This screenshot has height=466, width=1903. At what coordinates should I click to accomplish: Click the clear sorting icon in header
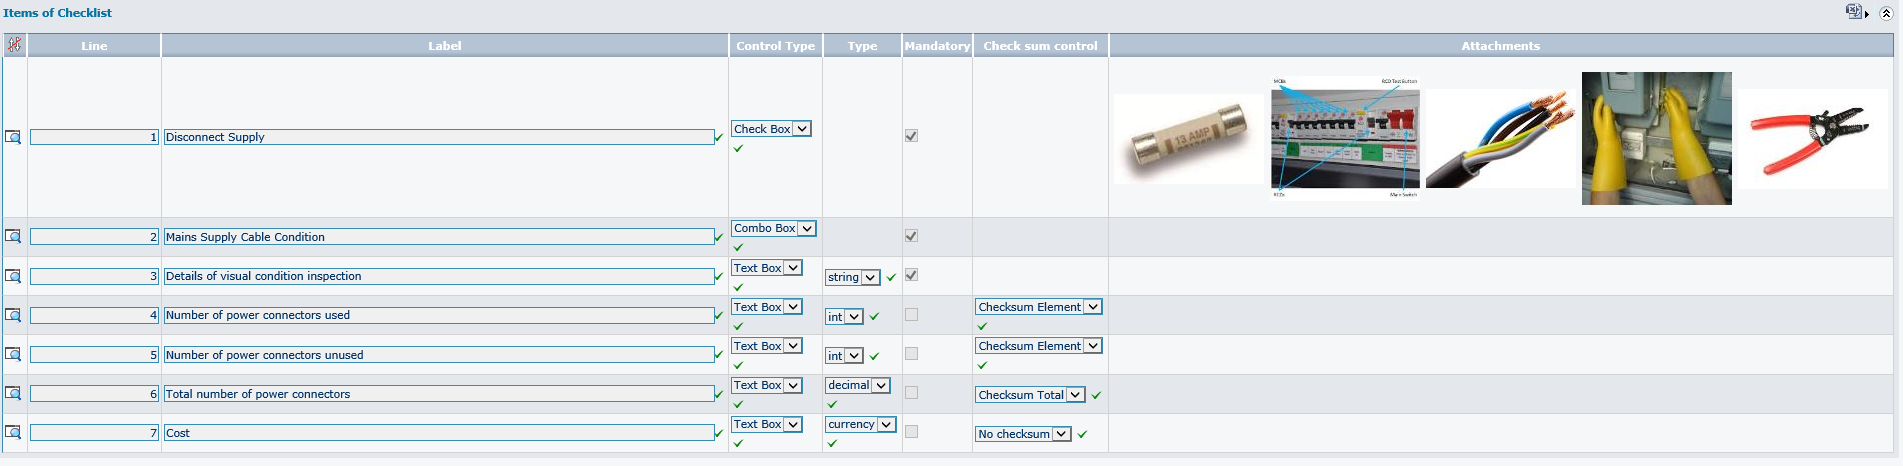[14, 45]
